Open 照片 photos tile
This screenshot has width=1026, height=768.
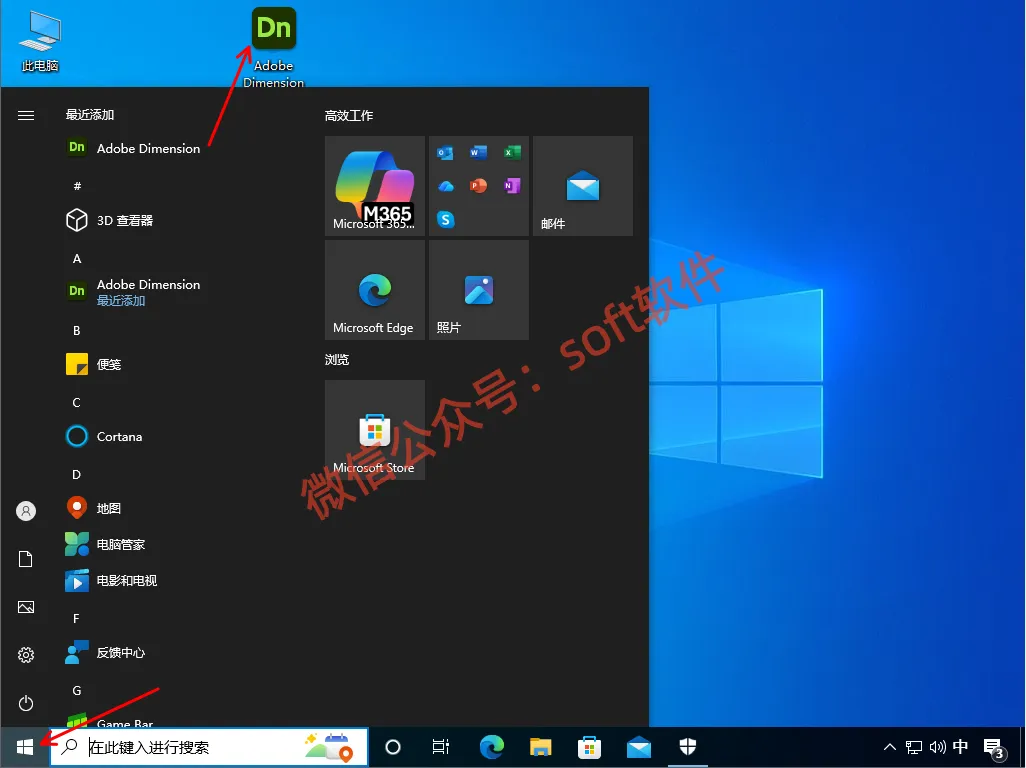pyautogui.click(x=479, y=290)
